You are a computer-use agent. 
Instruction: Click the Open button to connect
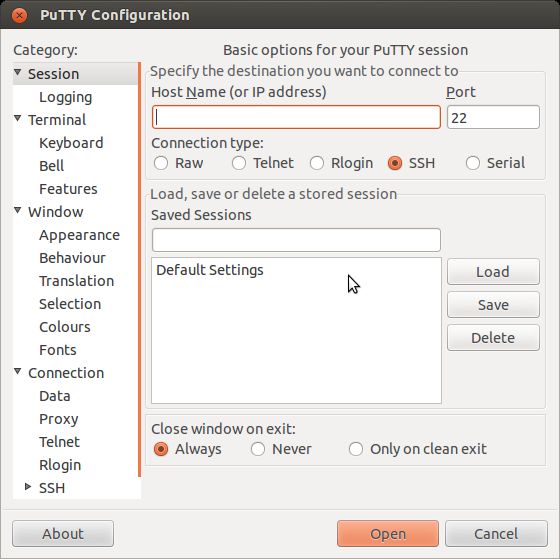click(388, 534)
